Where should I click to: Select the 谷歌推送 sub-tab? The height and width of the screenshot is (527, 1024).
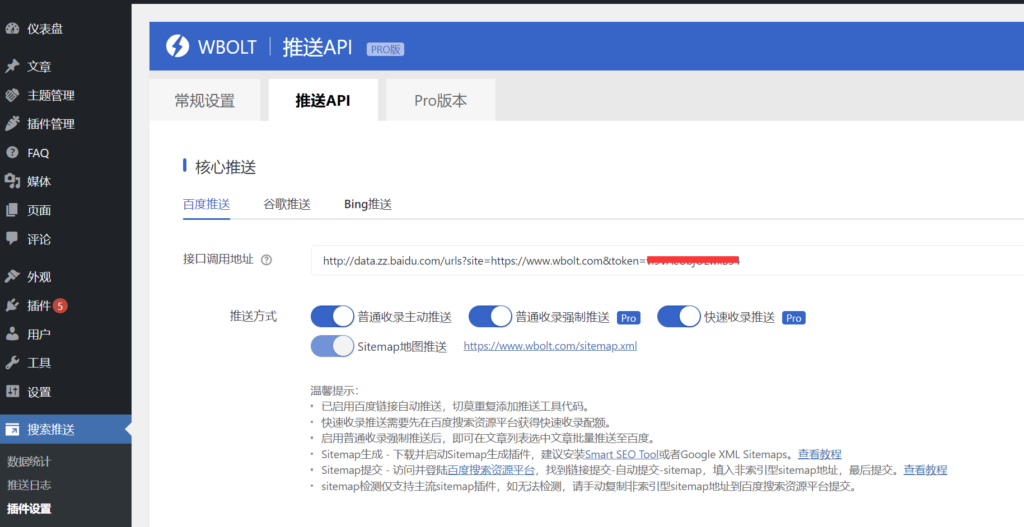click(x=287, y=204)
